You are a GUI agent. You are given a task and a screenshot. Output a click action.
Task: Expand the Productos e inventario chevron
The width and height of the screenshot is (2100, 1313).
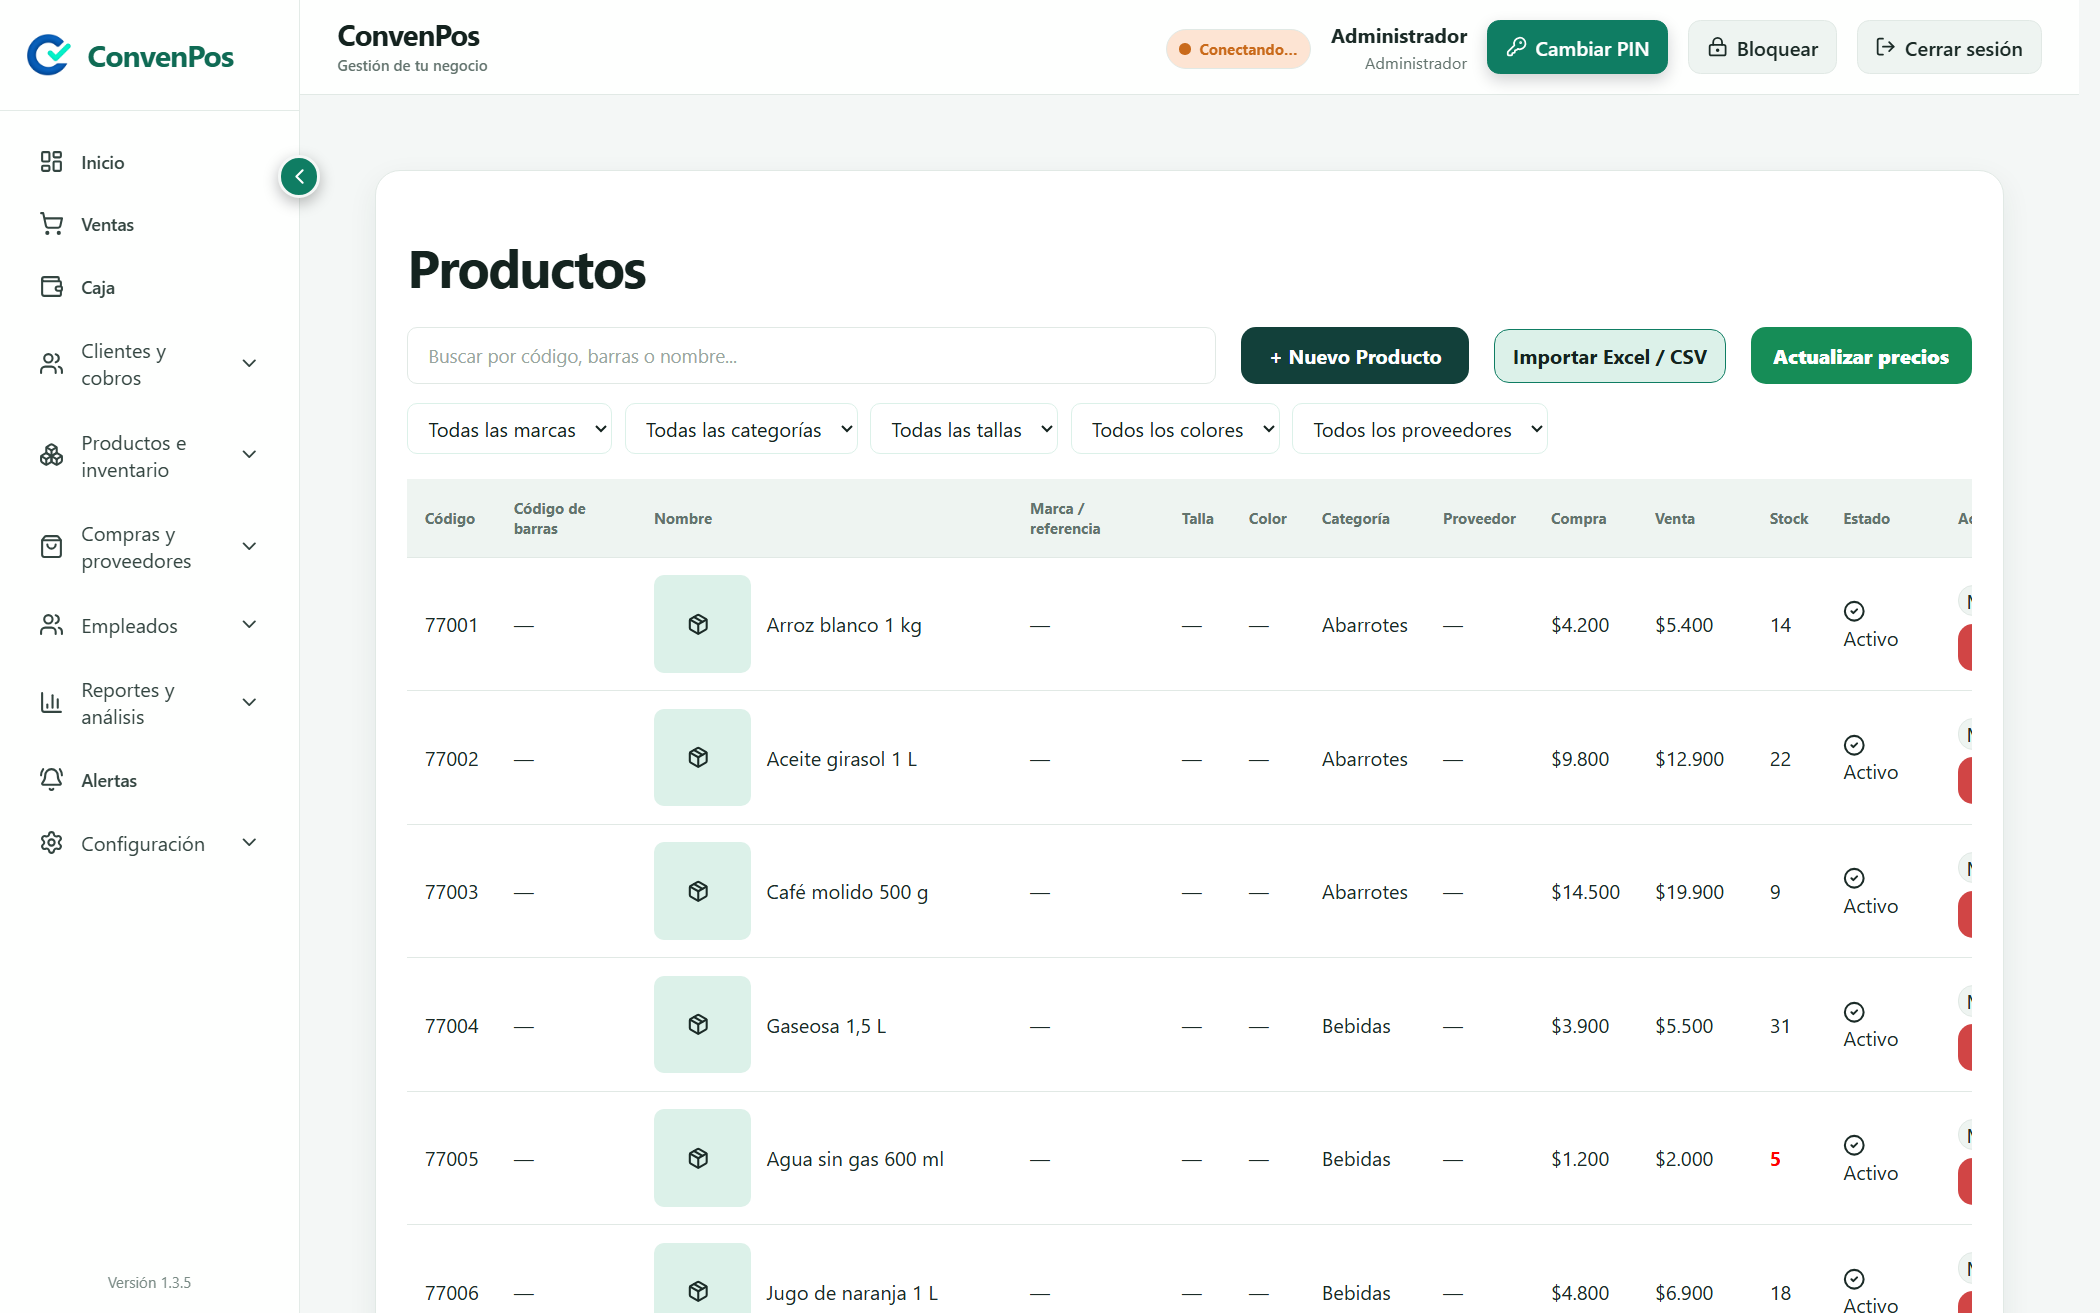[x=250, y=455]
